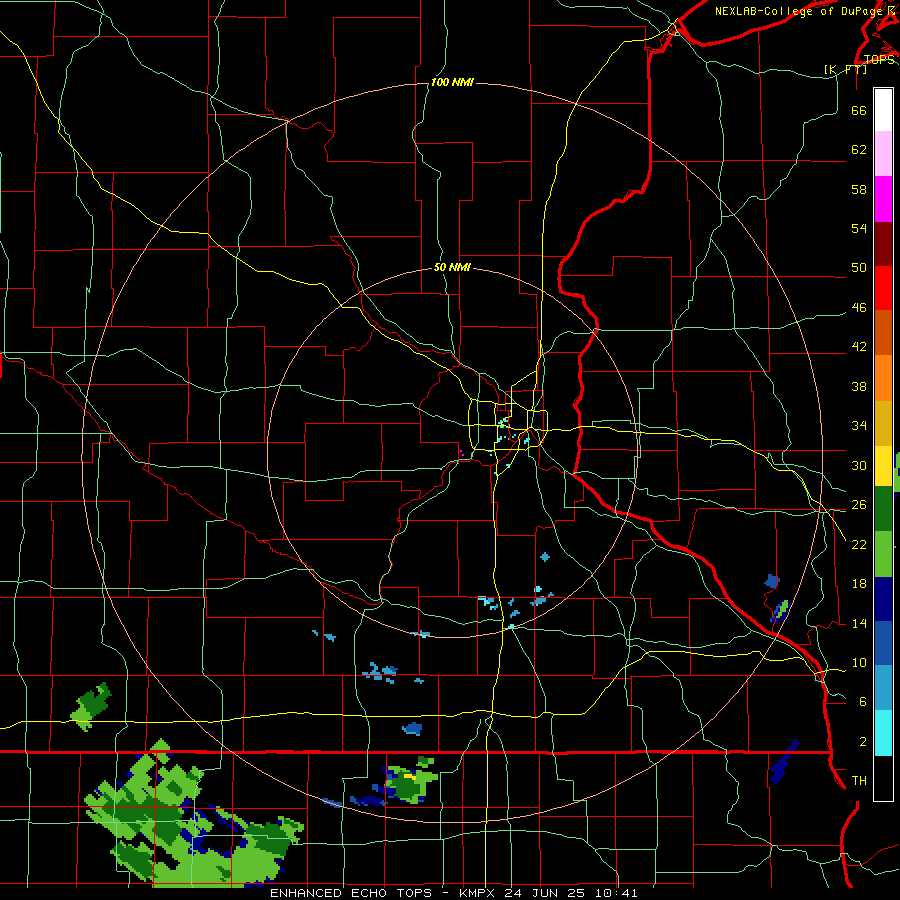Click the "50 NMI" range ring label

coord(452,267)
